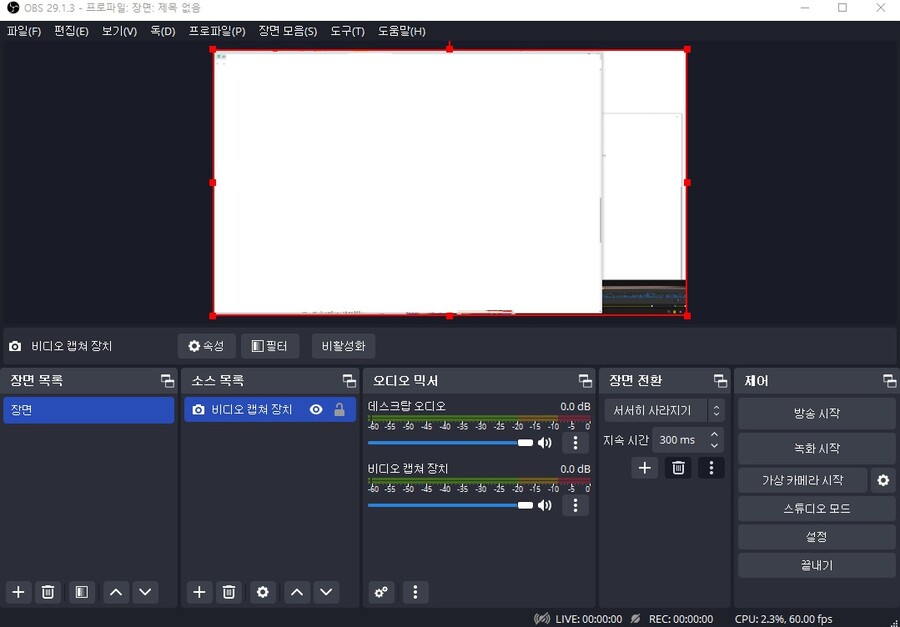The width and height of the screenshot is (900, 627).
Task: Click 방송 시작 button
Action: (x=816, y=413)
